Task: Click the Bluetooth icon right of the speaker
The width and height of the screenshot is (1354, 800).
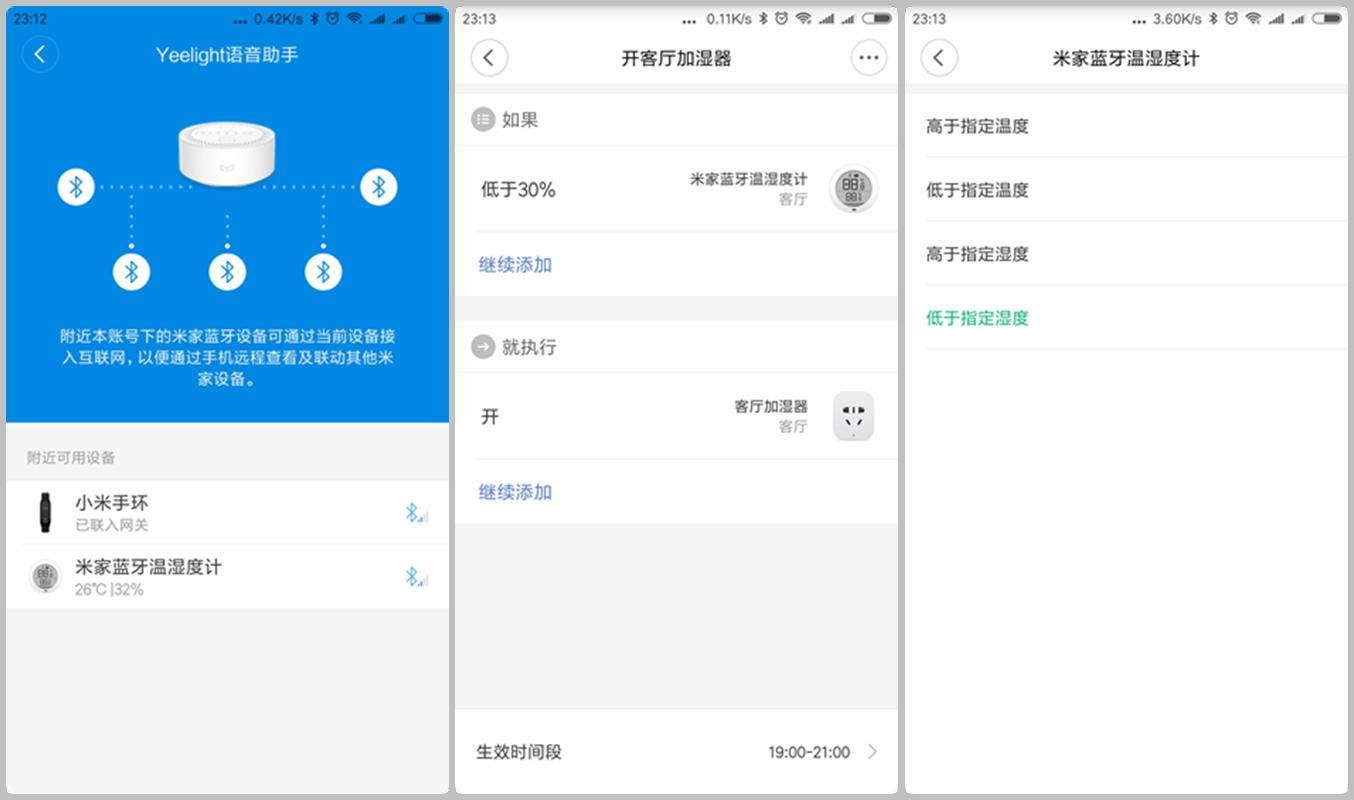Action: tap(378, 187)
